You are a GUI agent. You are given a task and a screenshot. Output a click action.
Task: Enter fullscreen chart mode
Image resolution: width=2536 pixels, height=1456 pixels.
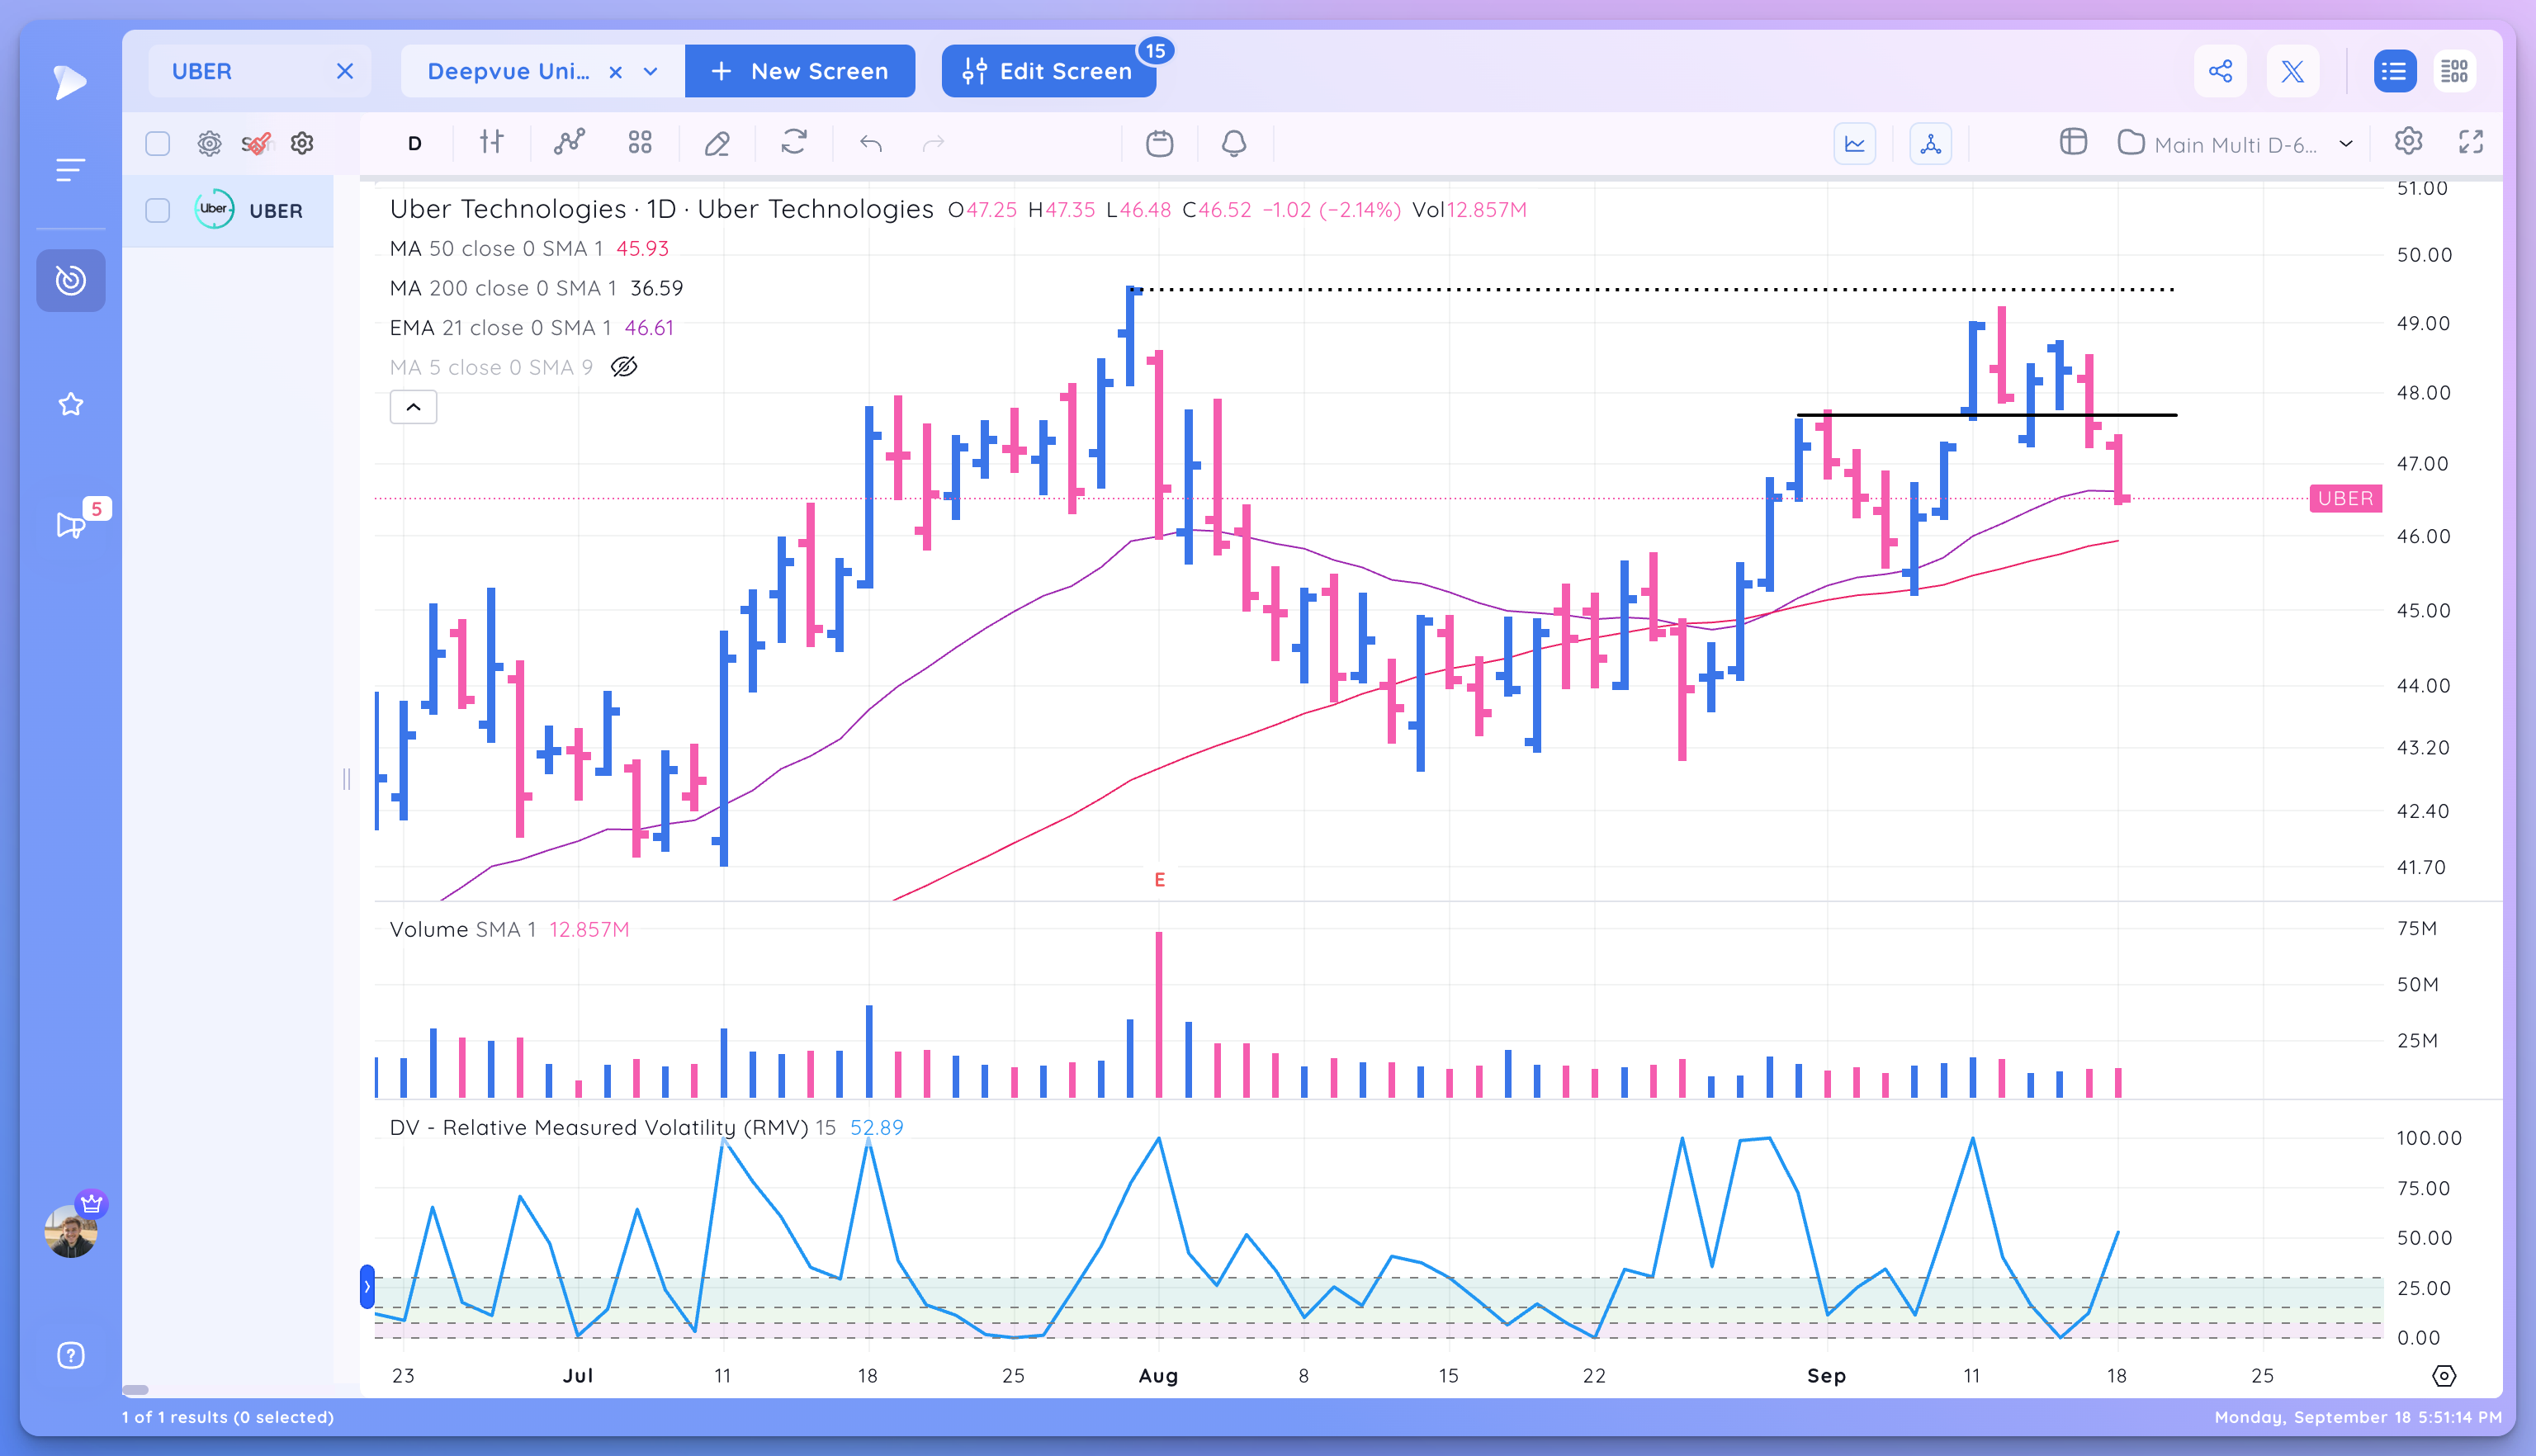coord(2471,142)
